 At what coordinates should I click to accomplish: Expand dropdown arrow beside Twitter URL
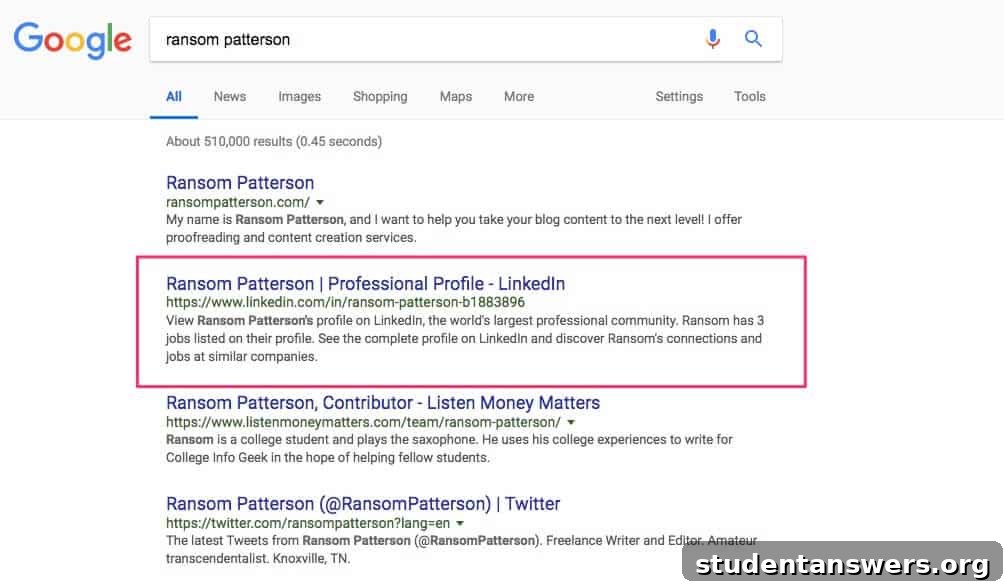460,523
